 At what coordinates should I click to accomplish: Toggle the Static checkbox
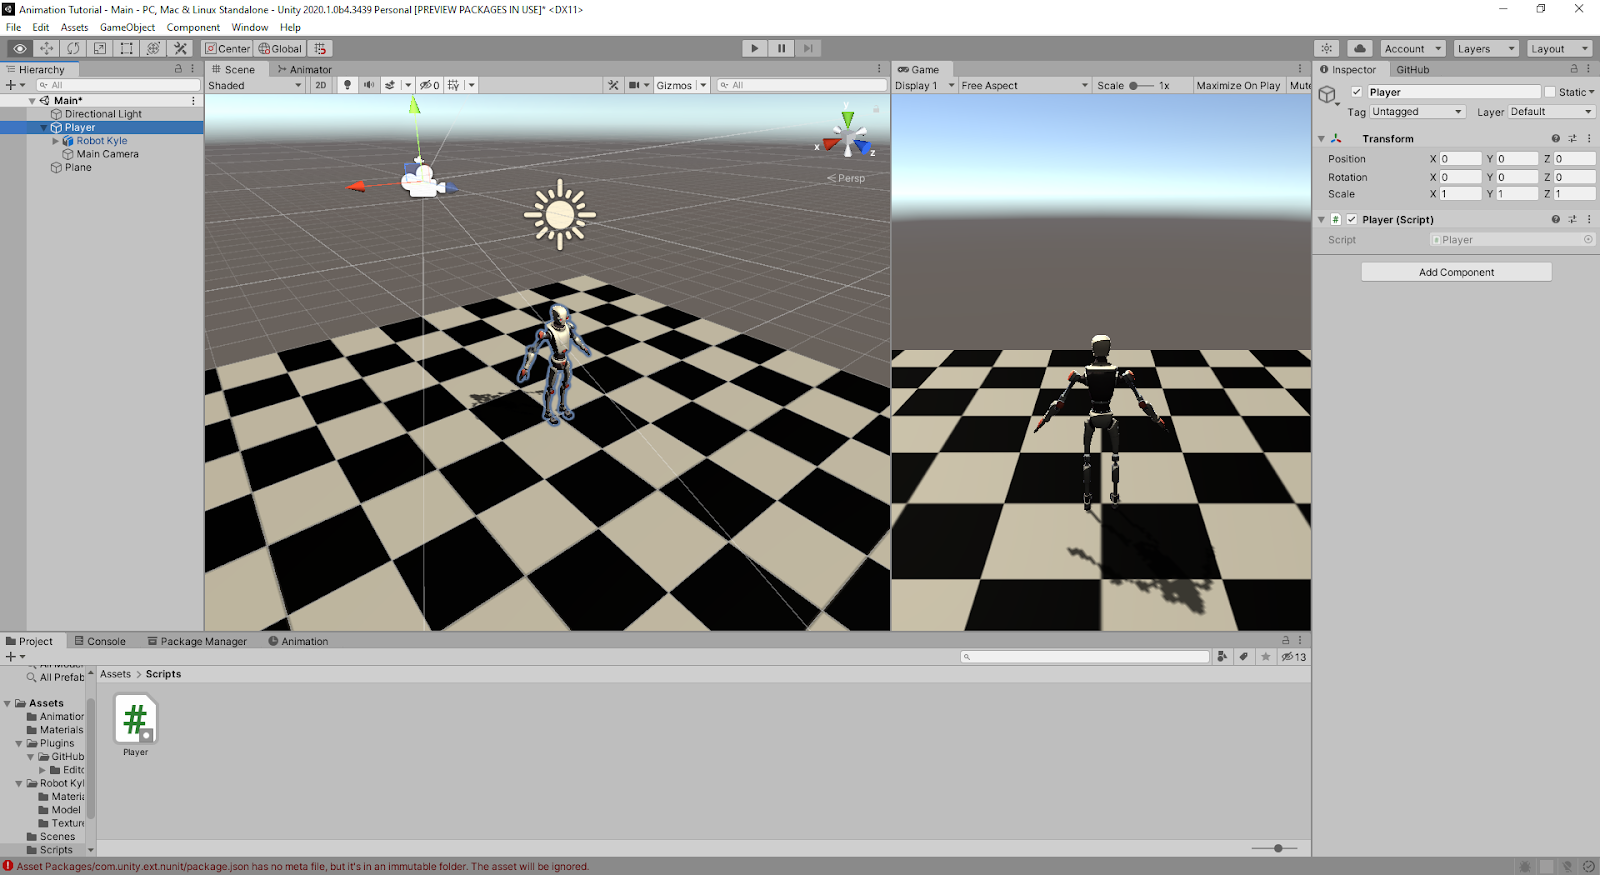(x=1550, y=92)
